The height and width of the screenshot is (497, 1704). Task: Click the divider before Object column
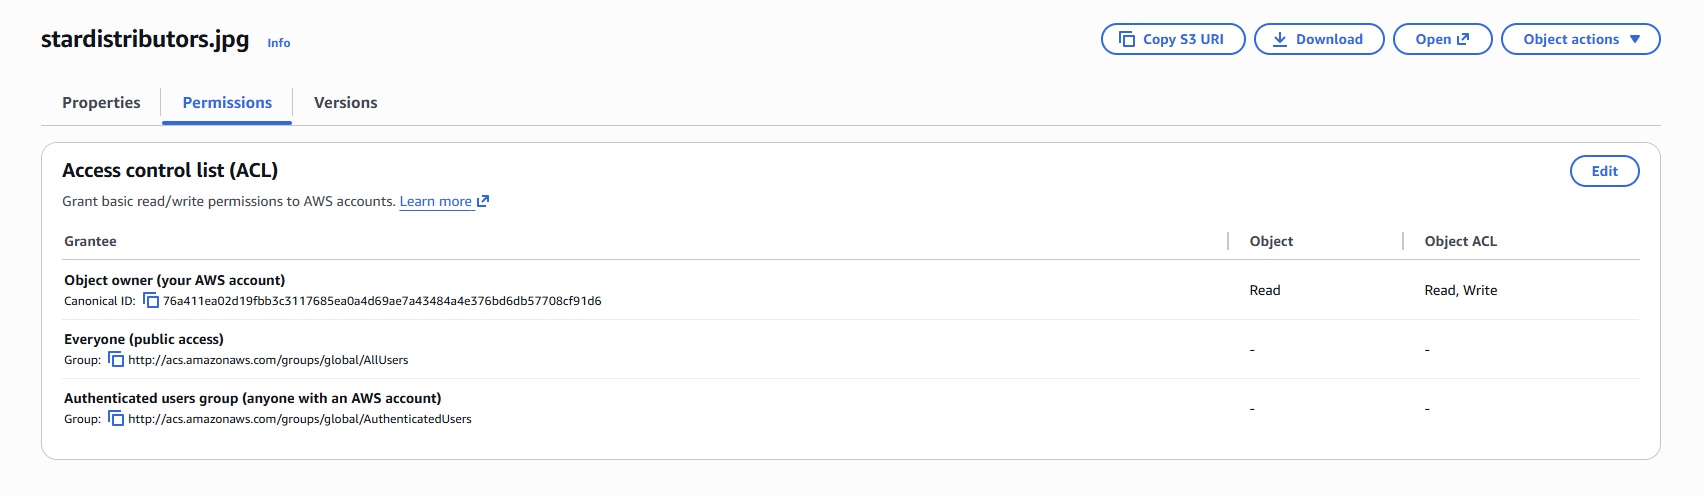(1228, 241)
